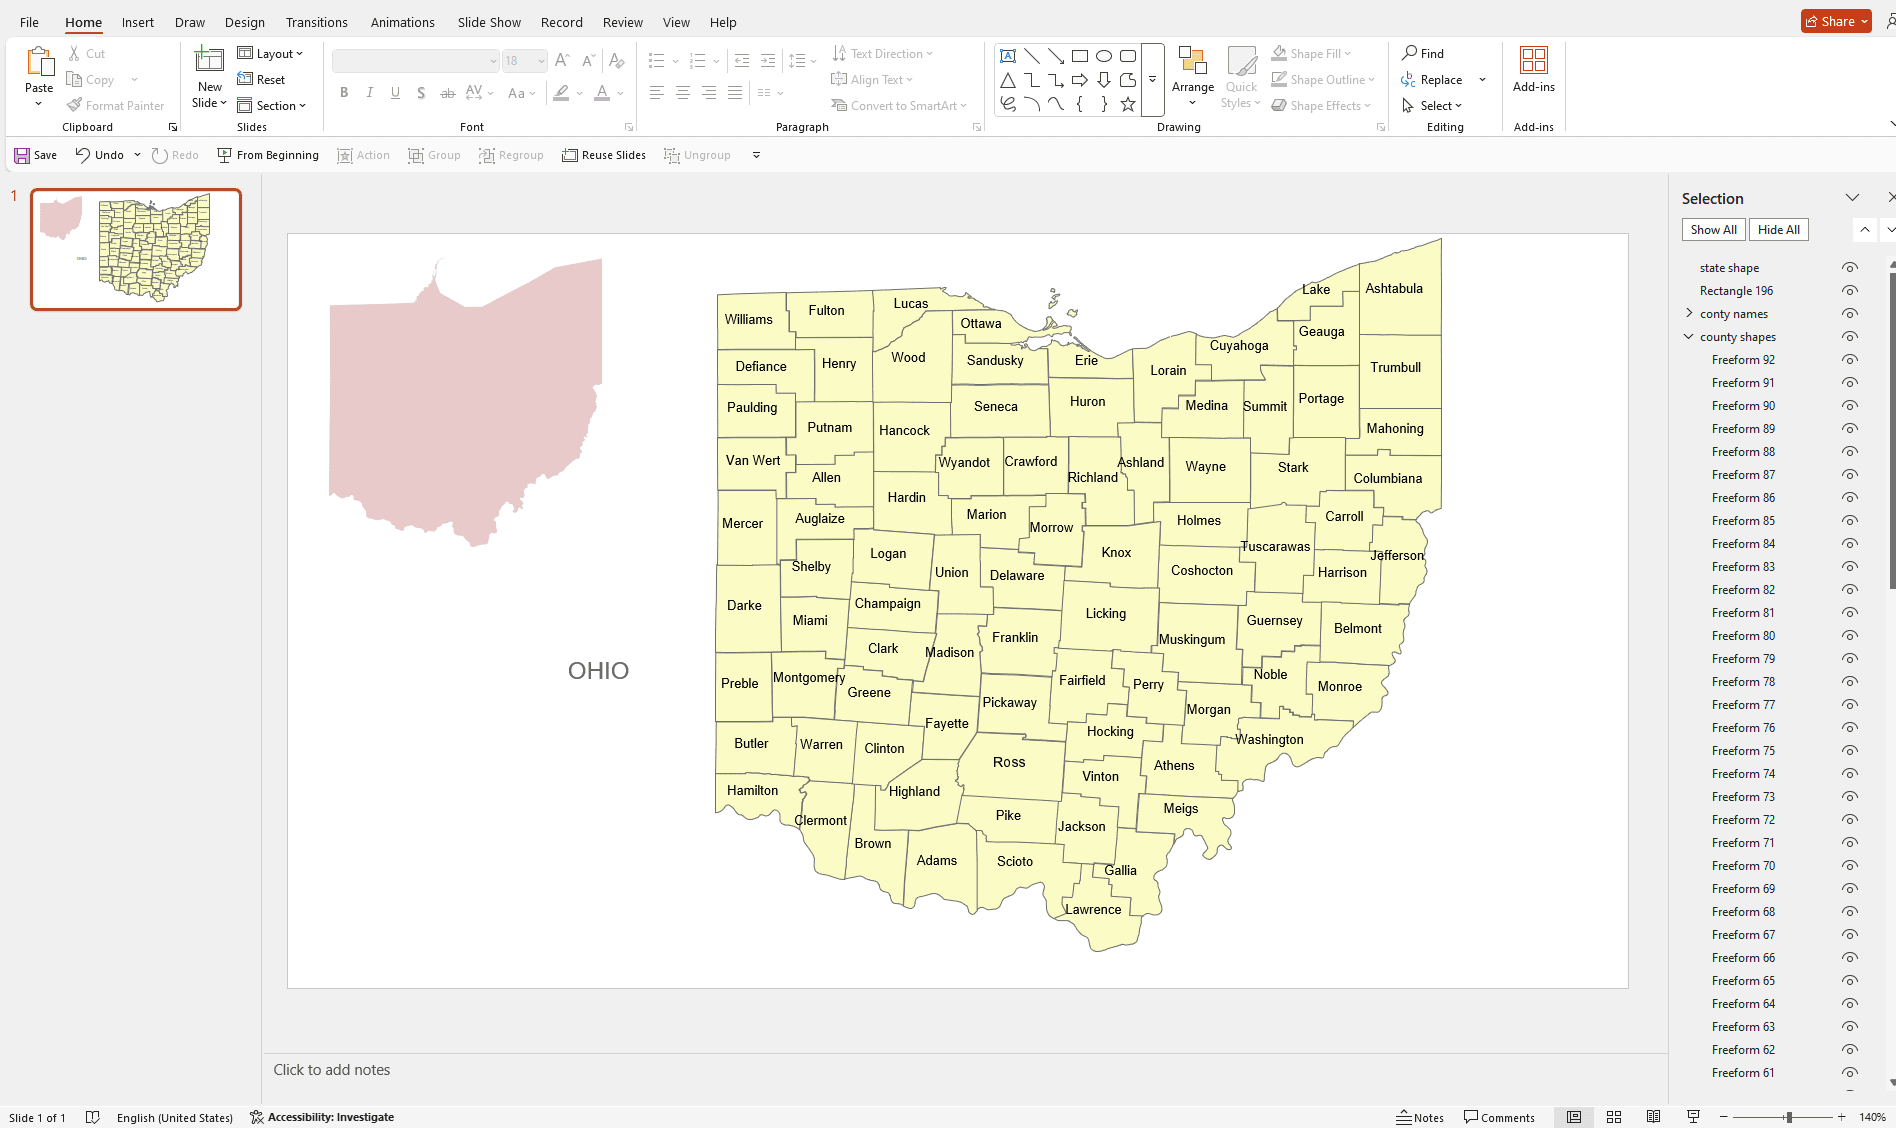Click the Format Painter brush
Screen dimensions: 1896x1128
(74, 105)
